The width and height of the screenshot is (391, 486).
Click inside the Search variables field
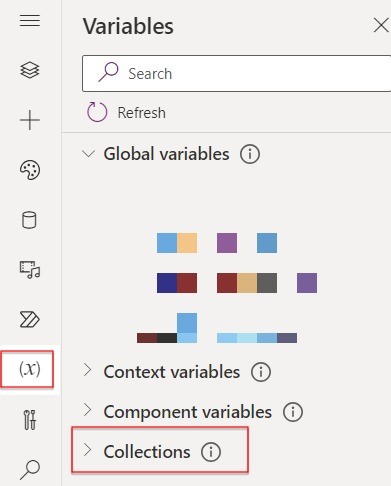pyautogui.click(x=236, y=73)
